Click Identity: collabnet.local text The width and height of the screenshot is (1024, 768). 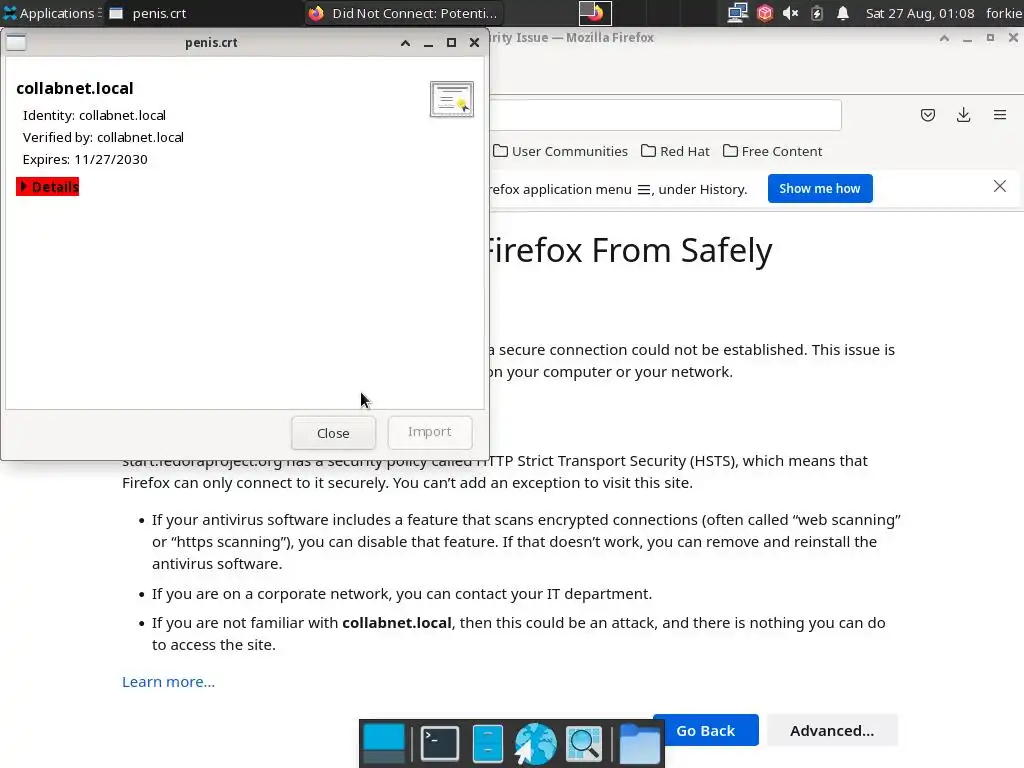point(95,116)
